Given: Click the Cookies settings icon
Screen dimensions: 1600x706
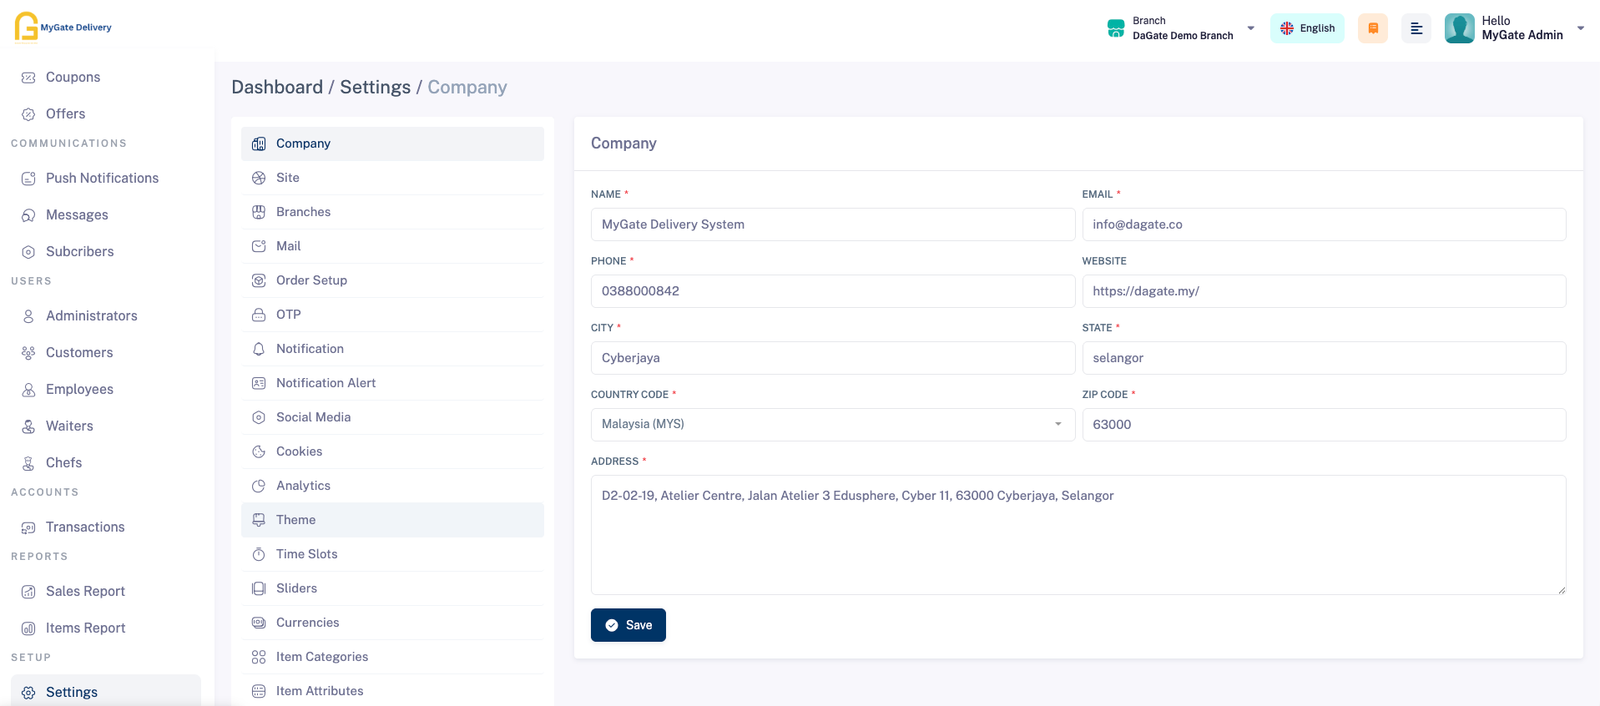Looking at the screenshot, I should 259,452.
